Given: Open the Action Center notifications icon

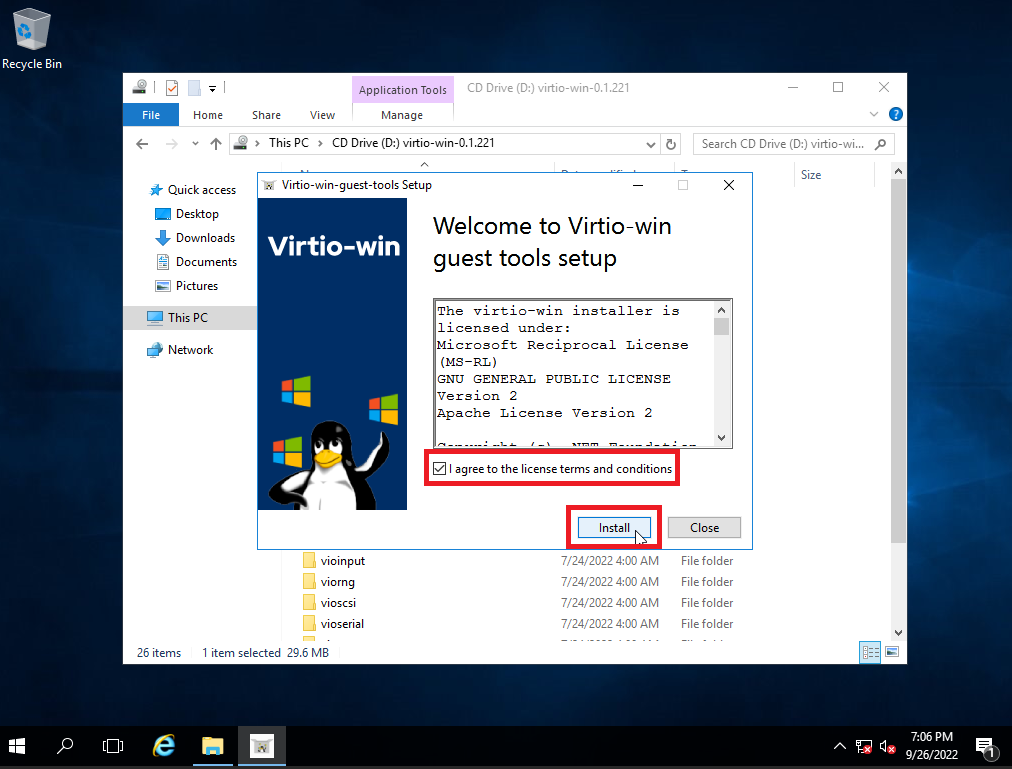Looking at the screenshot, I should click(985, 747).
